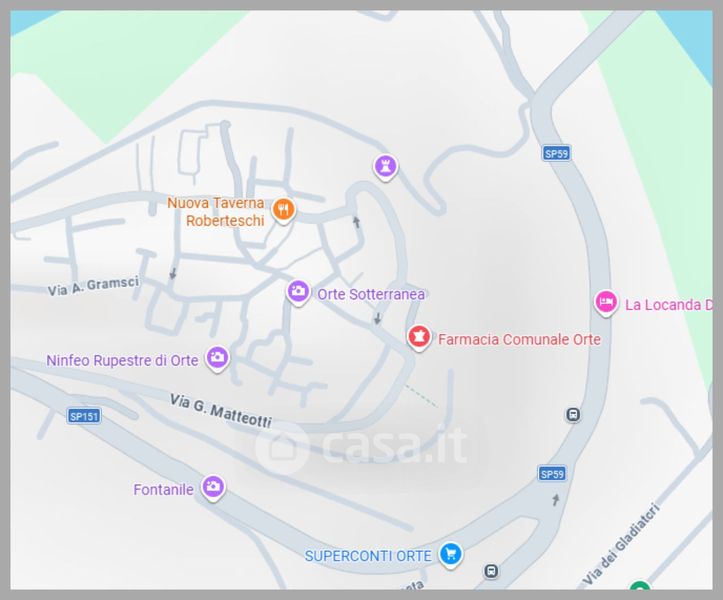Open the Farmacia Comunale Orte text label

[x=519, y=339]
